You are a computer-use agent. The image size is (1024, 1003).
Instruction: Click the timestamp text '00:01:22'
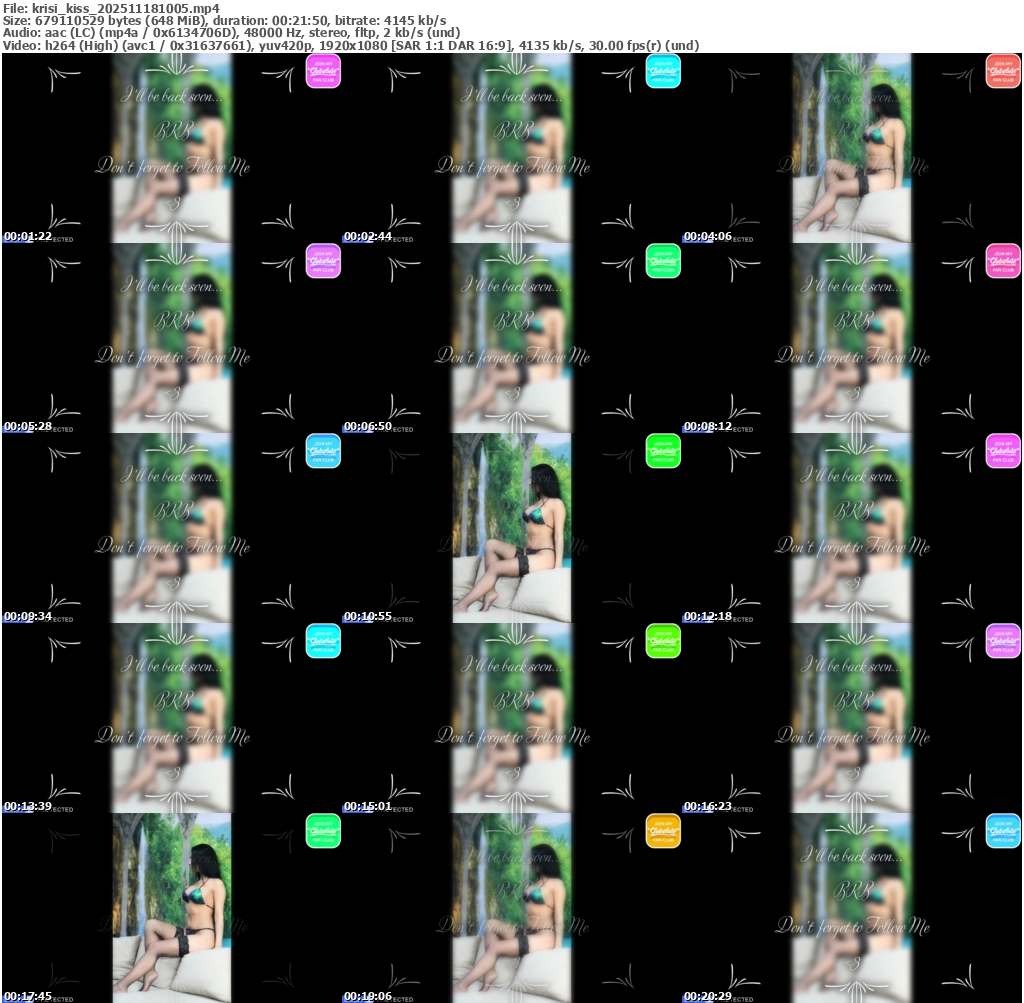[x=28, y=236]
